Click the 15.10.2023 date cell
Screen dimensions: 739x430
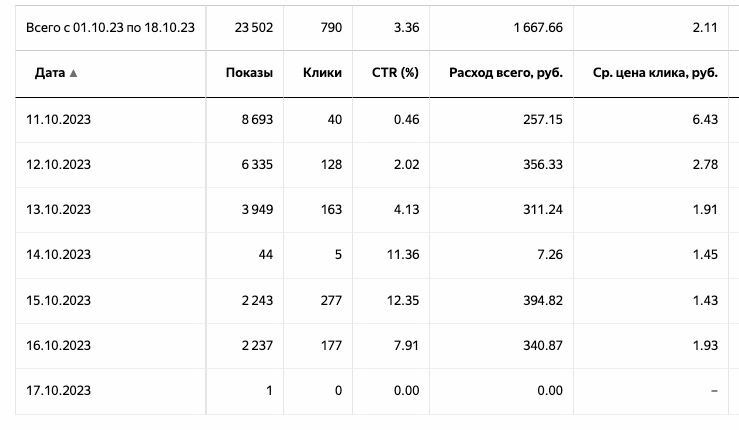pos(59,301)
